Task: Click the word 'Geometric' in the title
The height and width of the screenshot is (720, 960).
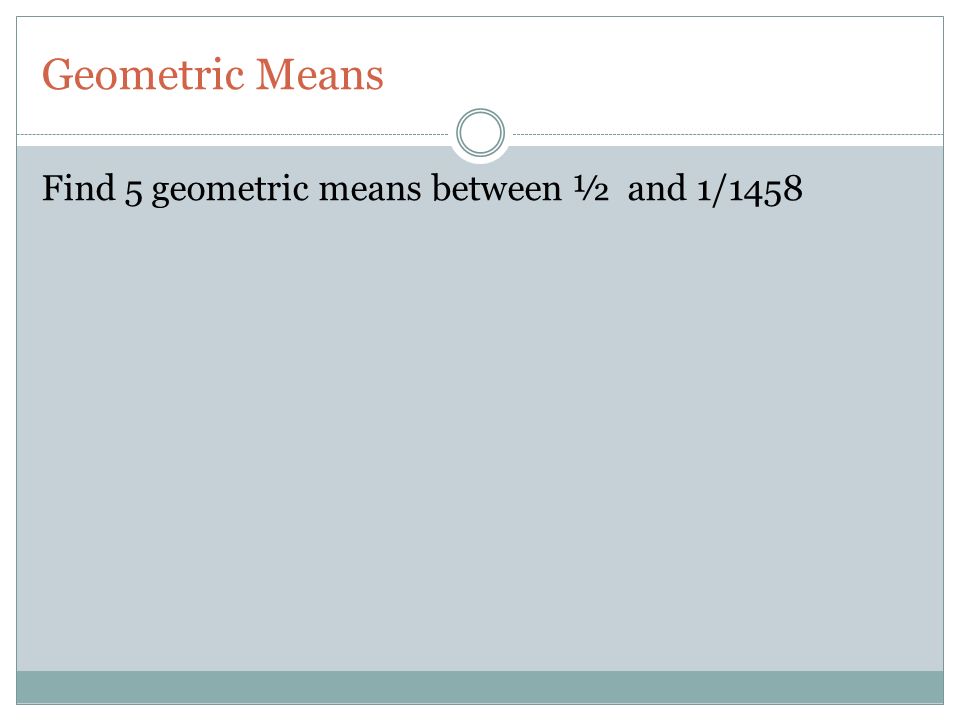Action: tap(143, 75)
